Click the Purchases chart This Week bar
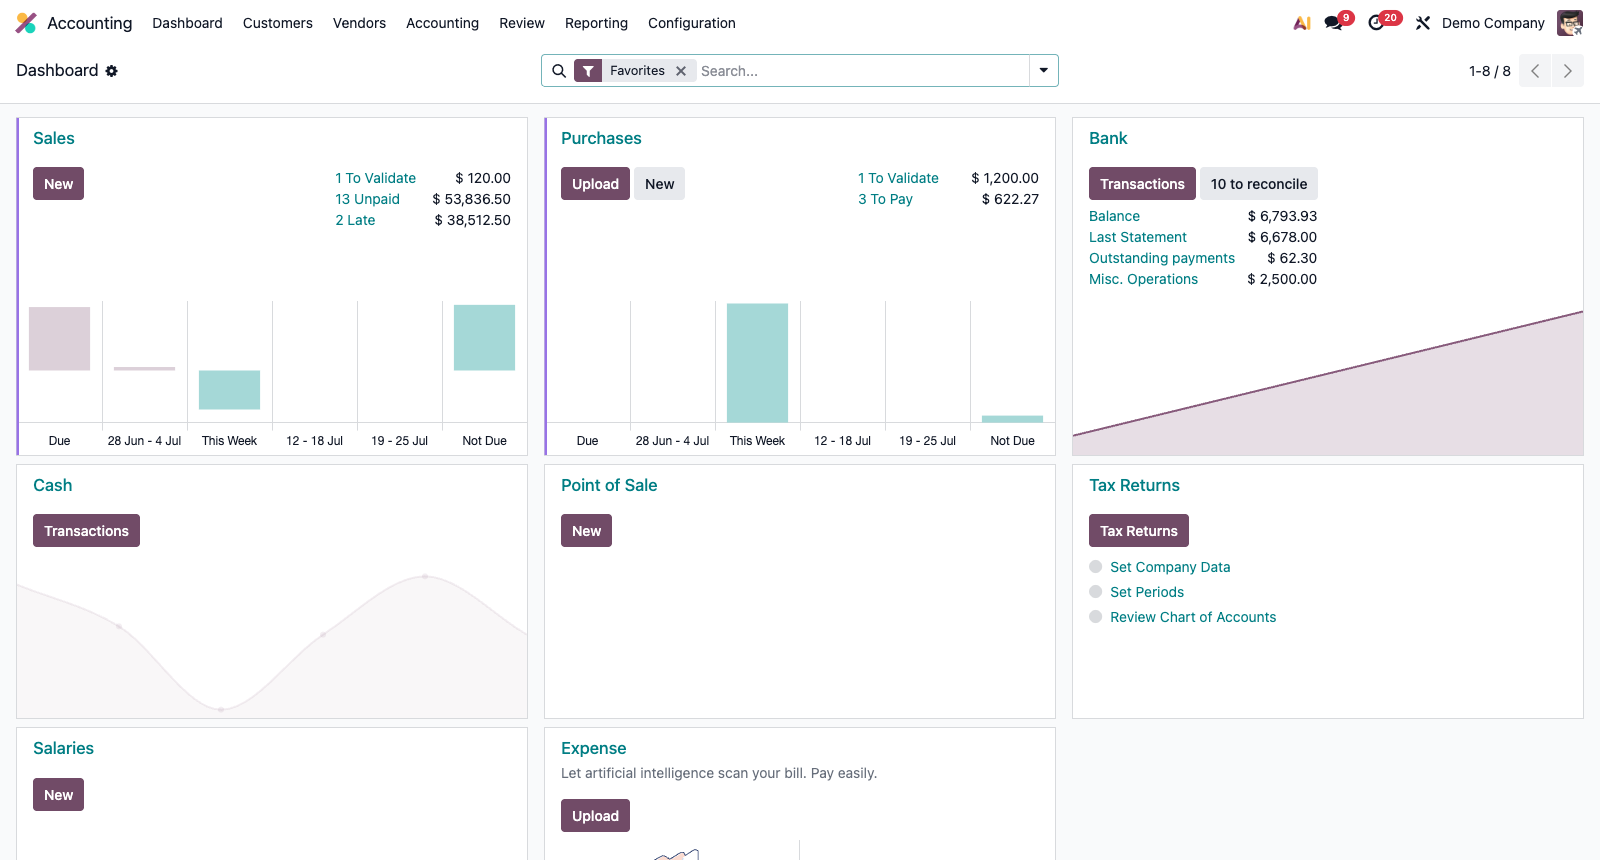Image resolution: width=1600 pixels, height=860 pixels. [757, 363]
